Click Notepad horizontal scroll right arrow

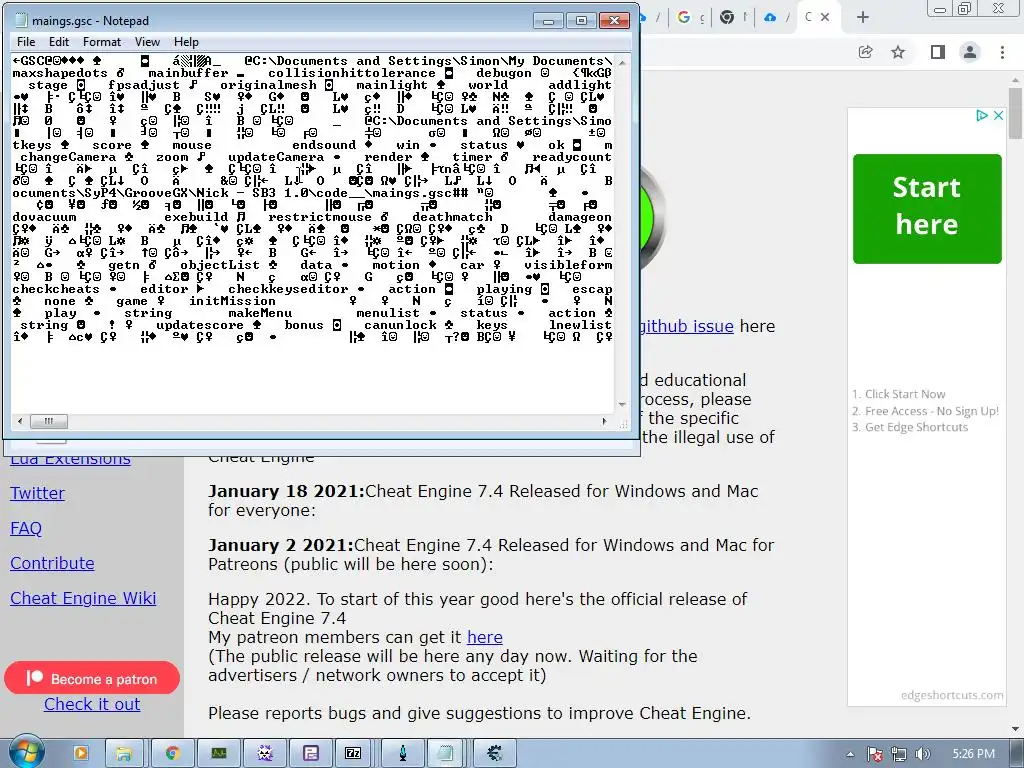click(x=604, y=421)
